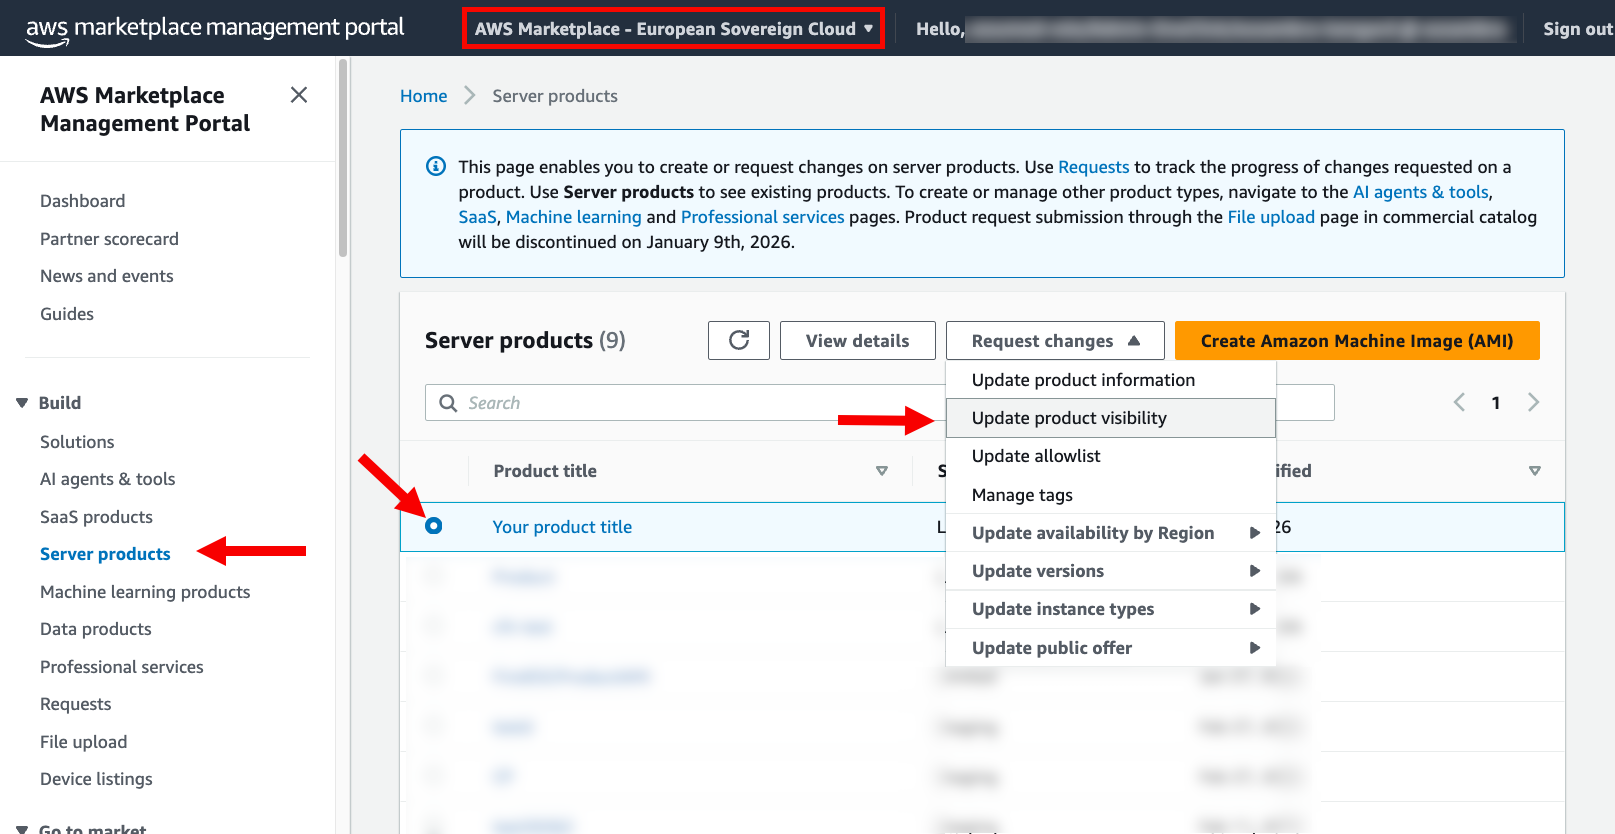Open the European Sovereign Cloud catalog dropdown

(x=673, y=29)
